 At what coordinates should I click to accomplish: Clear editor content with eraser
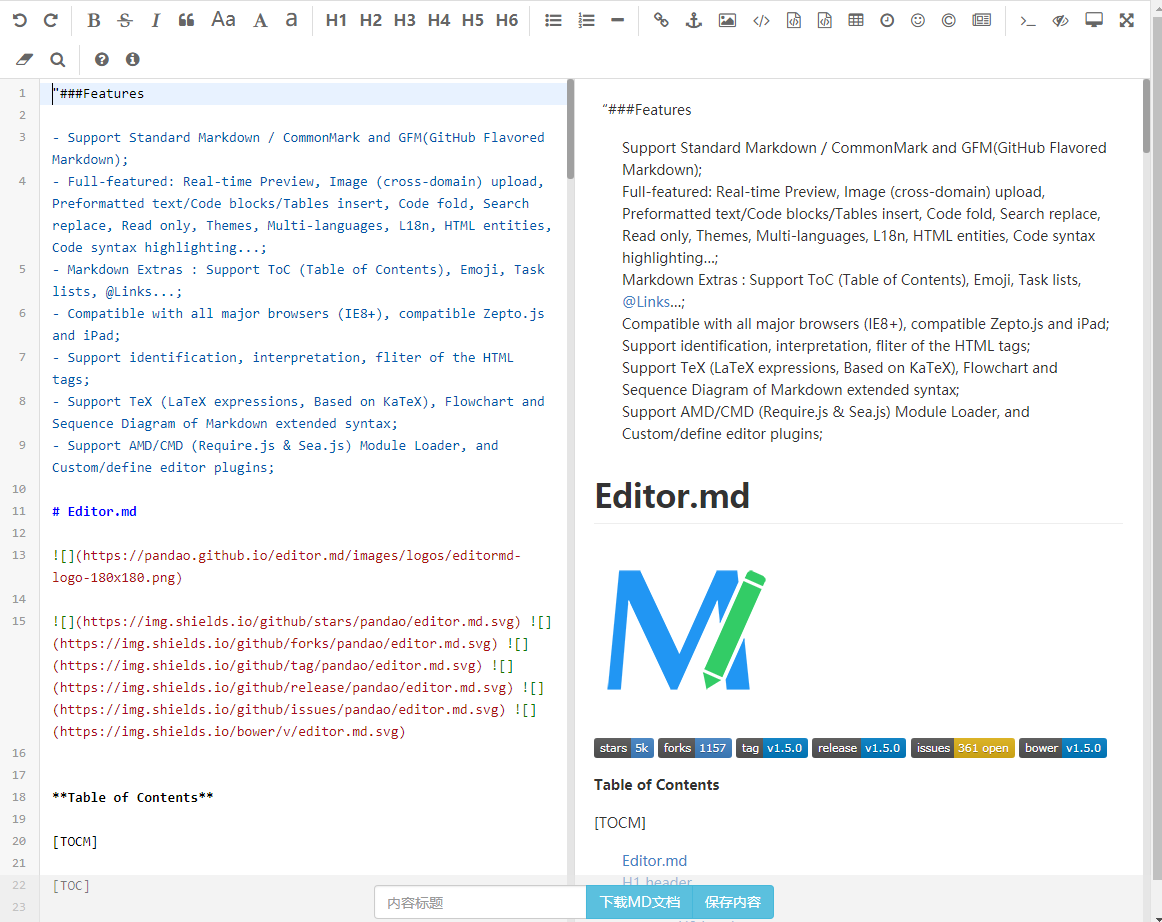click(24, 59)
